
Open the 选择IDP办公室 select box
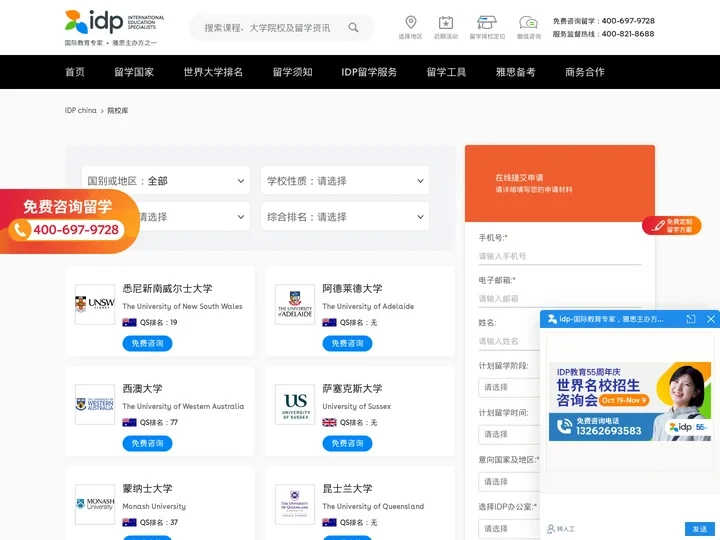point(509,529)
